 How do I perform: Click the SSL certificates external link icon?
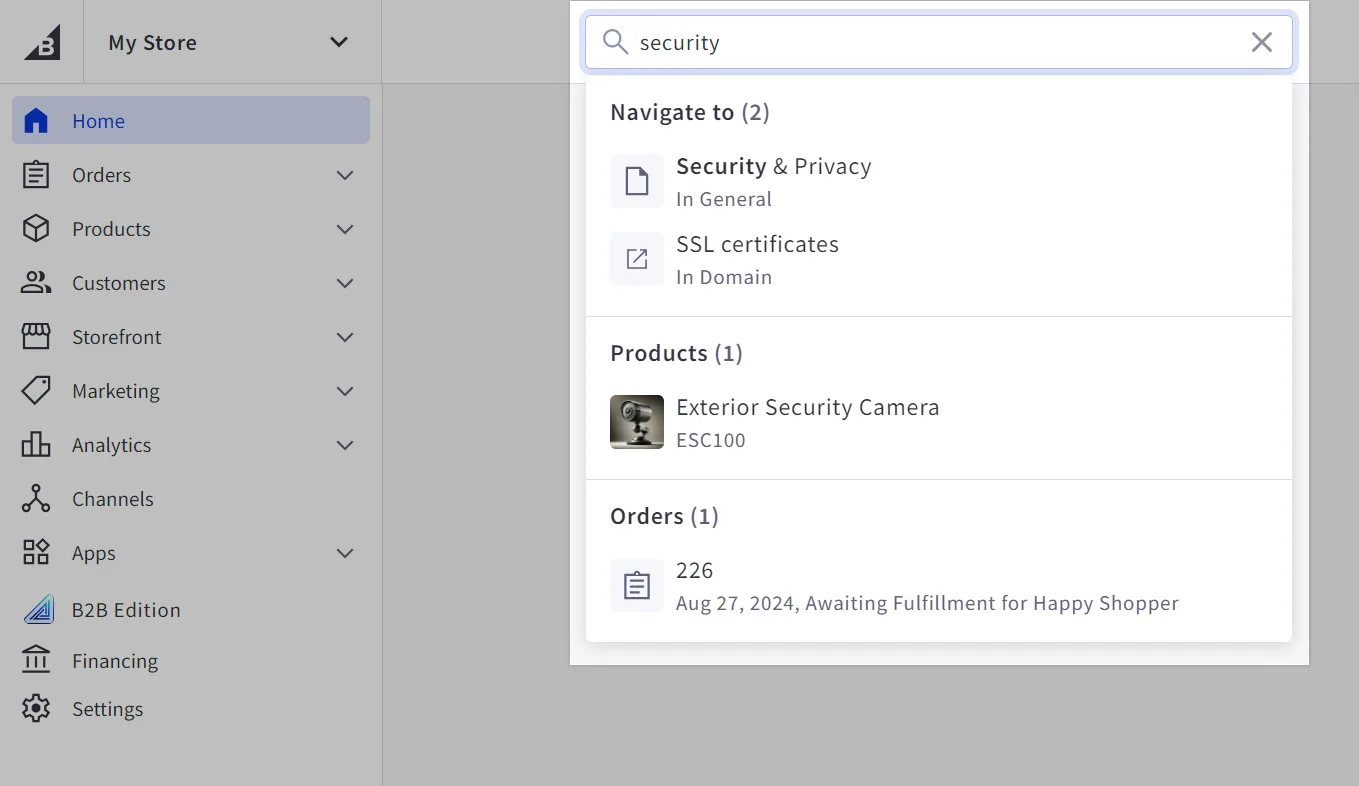click(x=637, y=259)
